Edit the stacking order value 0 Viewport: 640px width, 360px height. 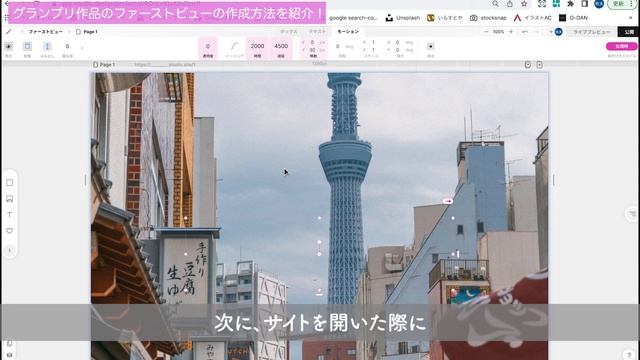coord(67,47)
